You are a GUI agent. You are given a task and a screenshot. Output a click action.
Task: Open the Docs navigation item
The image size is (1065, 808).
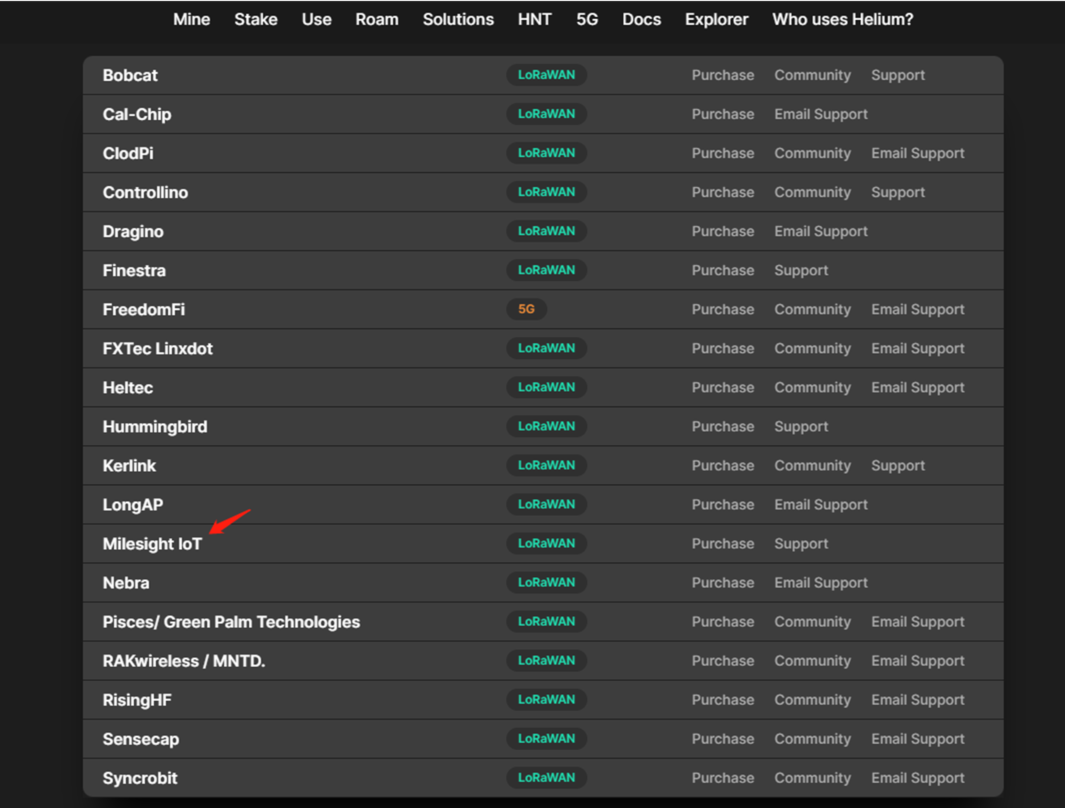tap(642, 20)
